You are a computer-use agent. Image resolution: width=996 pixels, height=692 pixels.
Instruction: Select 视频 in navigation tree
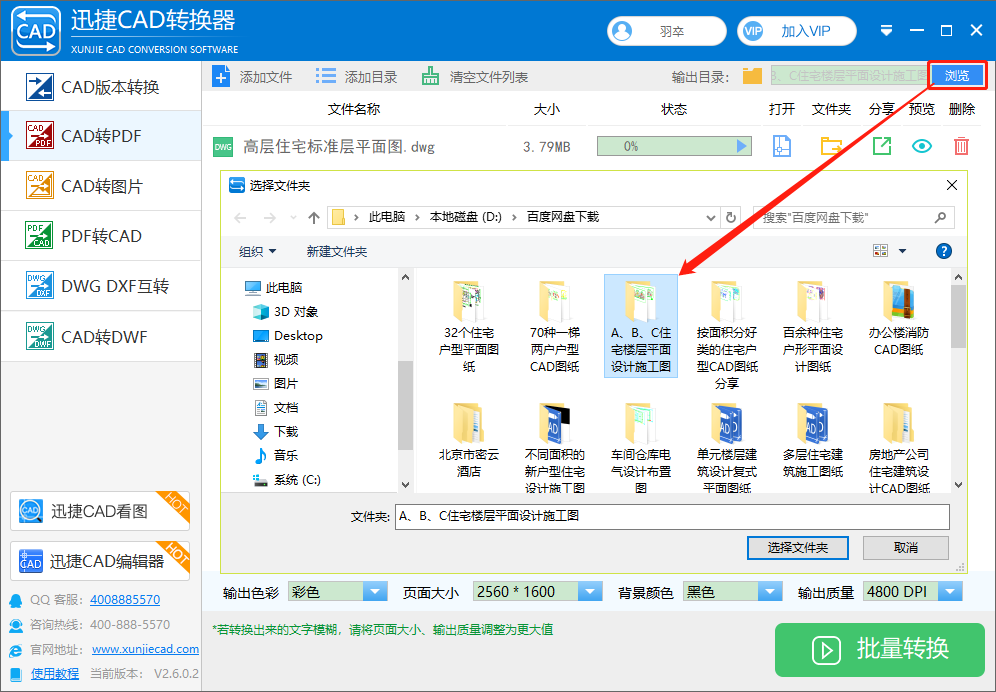[276, 360]
